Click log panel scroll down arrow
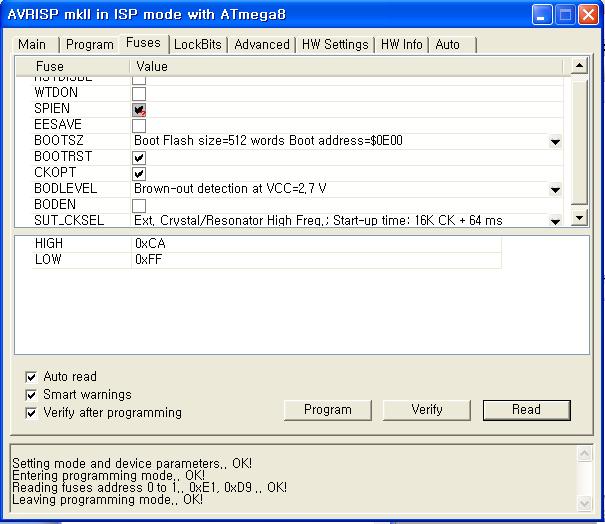Screen dimensions: 605x524 pos(584,503)
